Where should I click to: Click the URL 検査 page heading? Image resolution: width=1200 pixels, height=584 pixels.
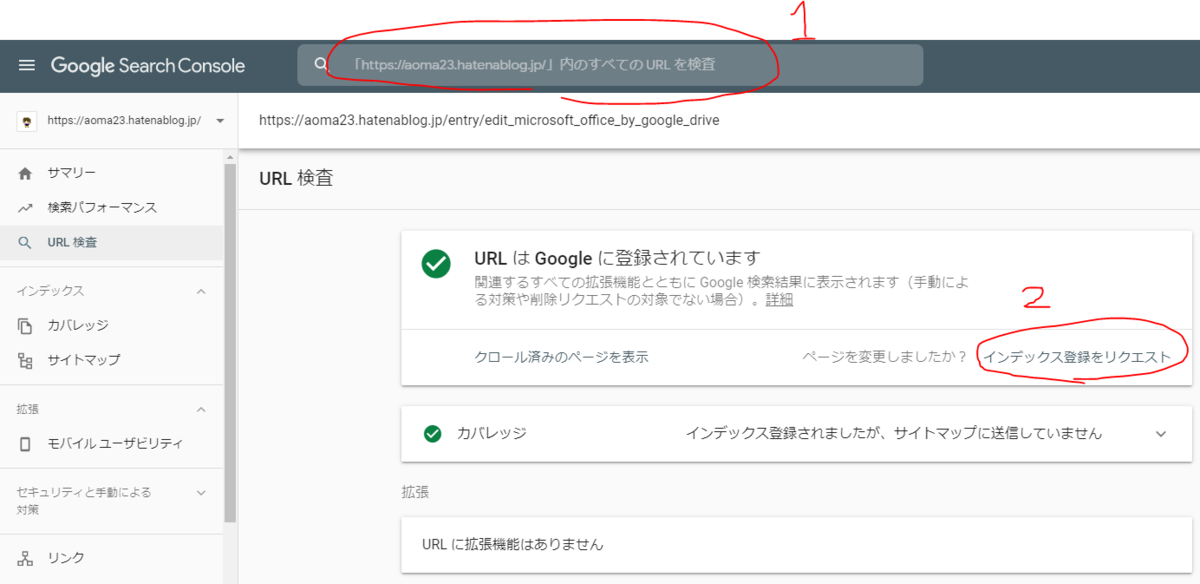click(296, 179)
